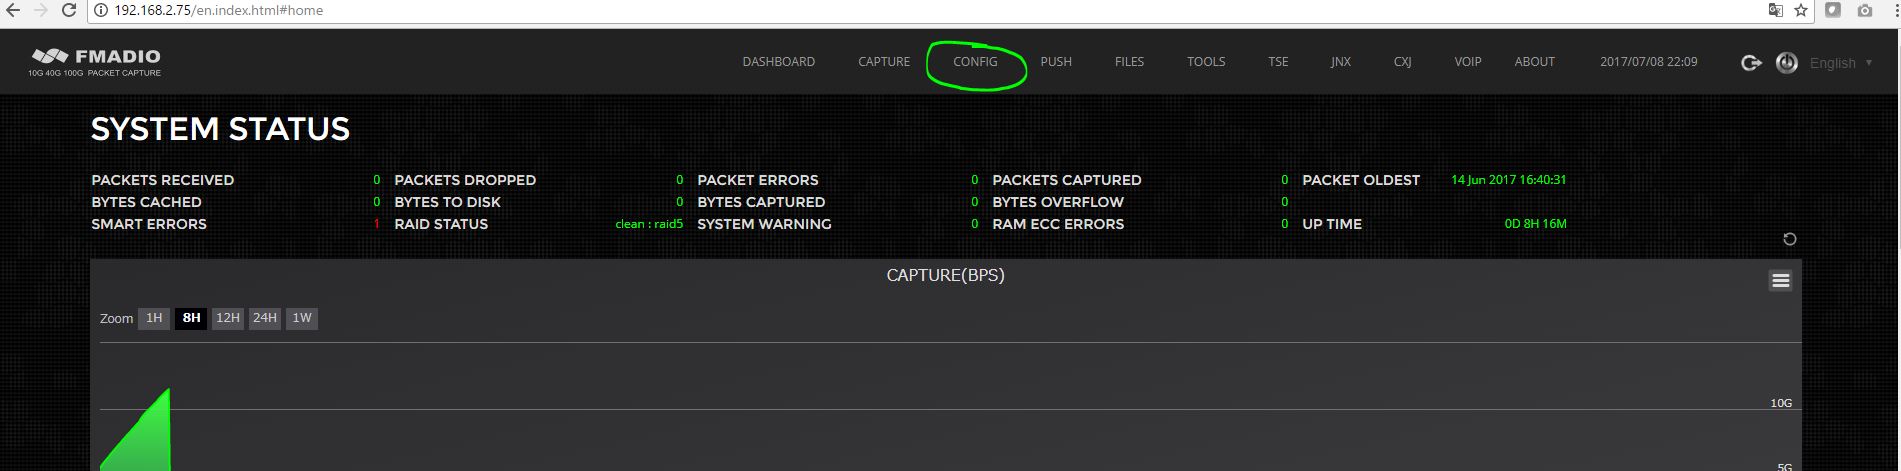Click the PACKETS RECEIVED label
This screenshot has height=471, width=1901.
point(163,180)
